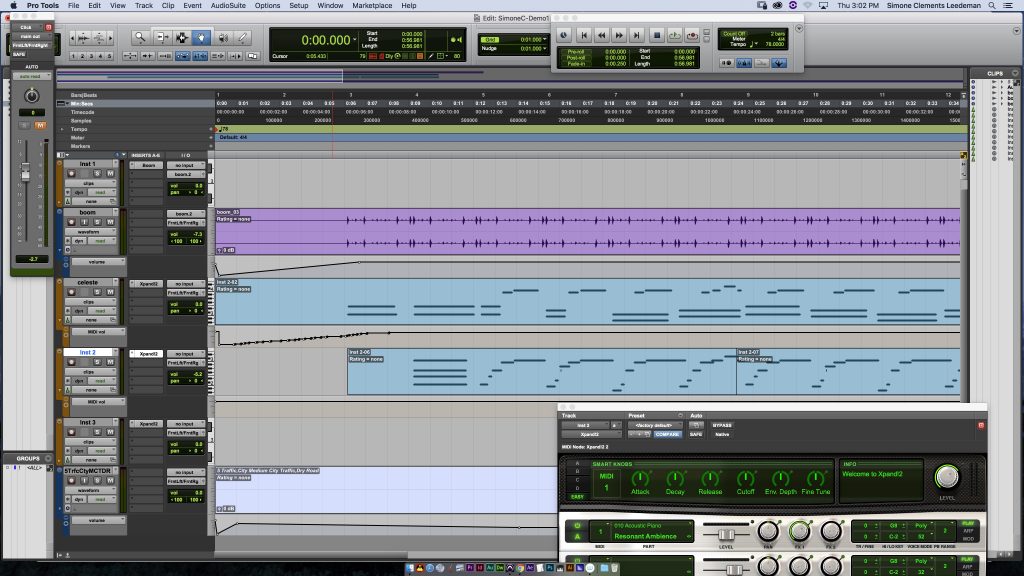Click the Play button in transport
Viewport: 1024px width, 576px height.
click(675, 35)
